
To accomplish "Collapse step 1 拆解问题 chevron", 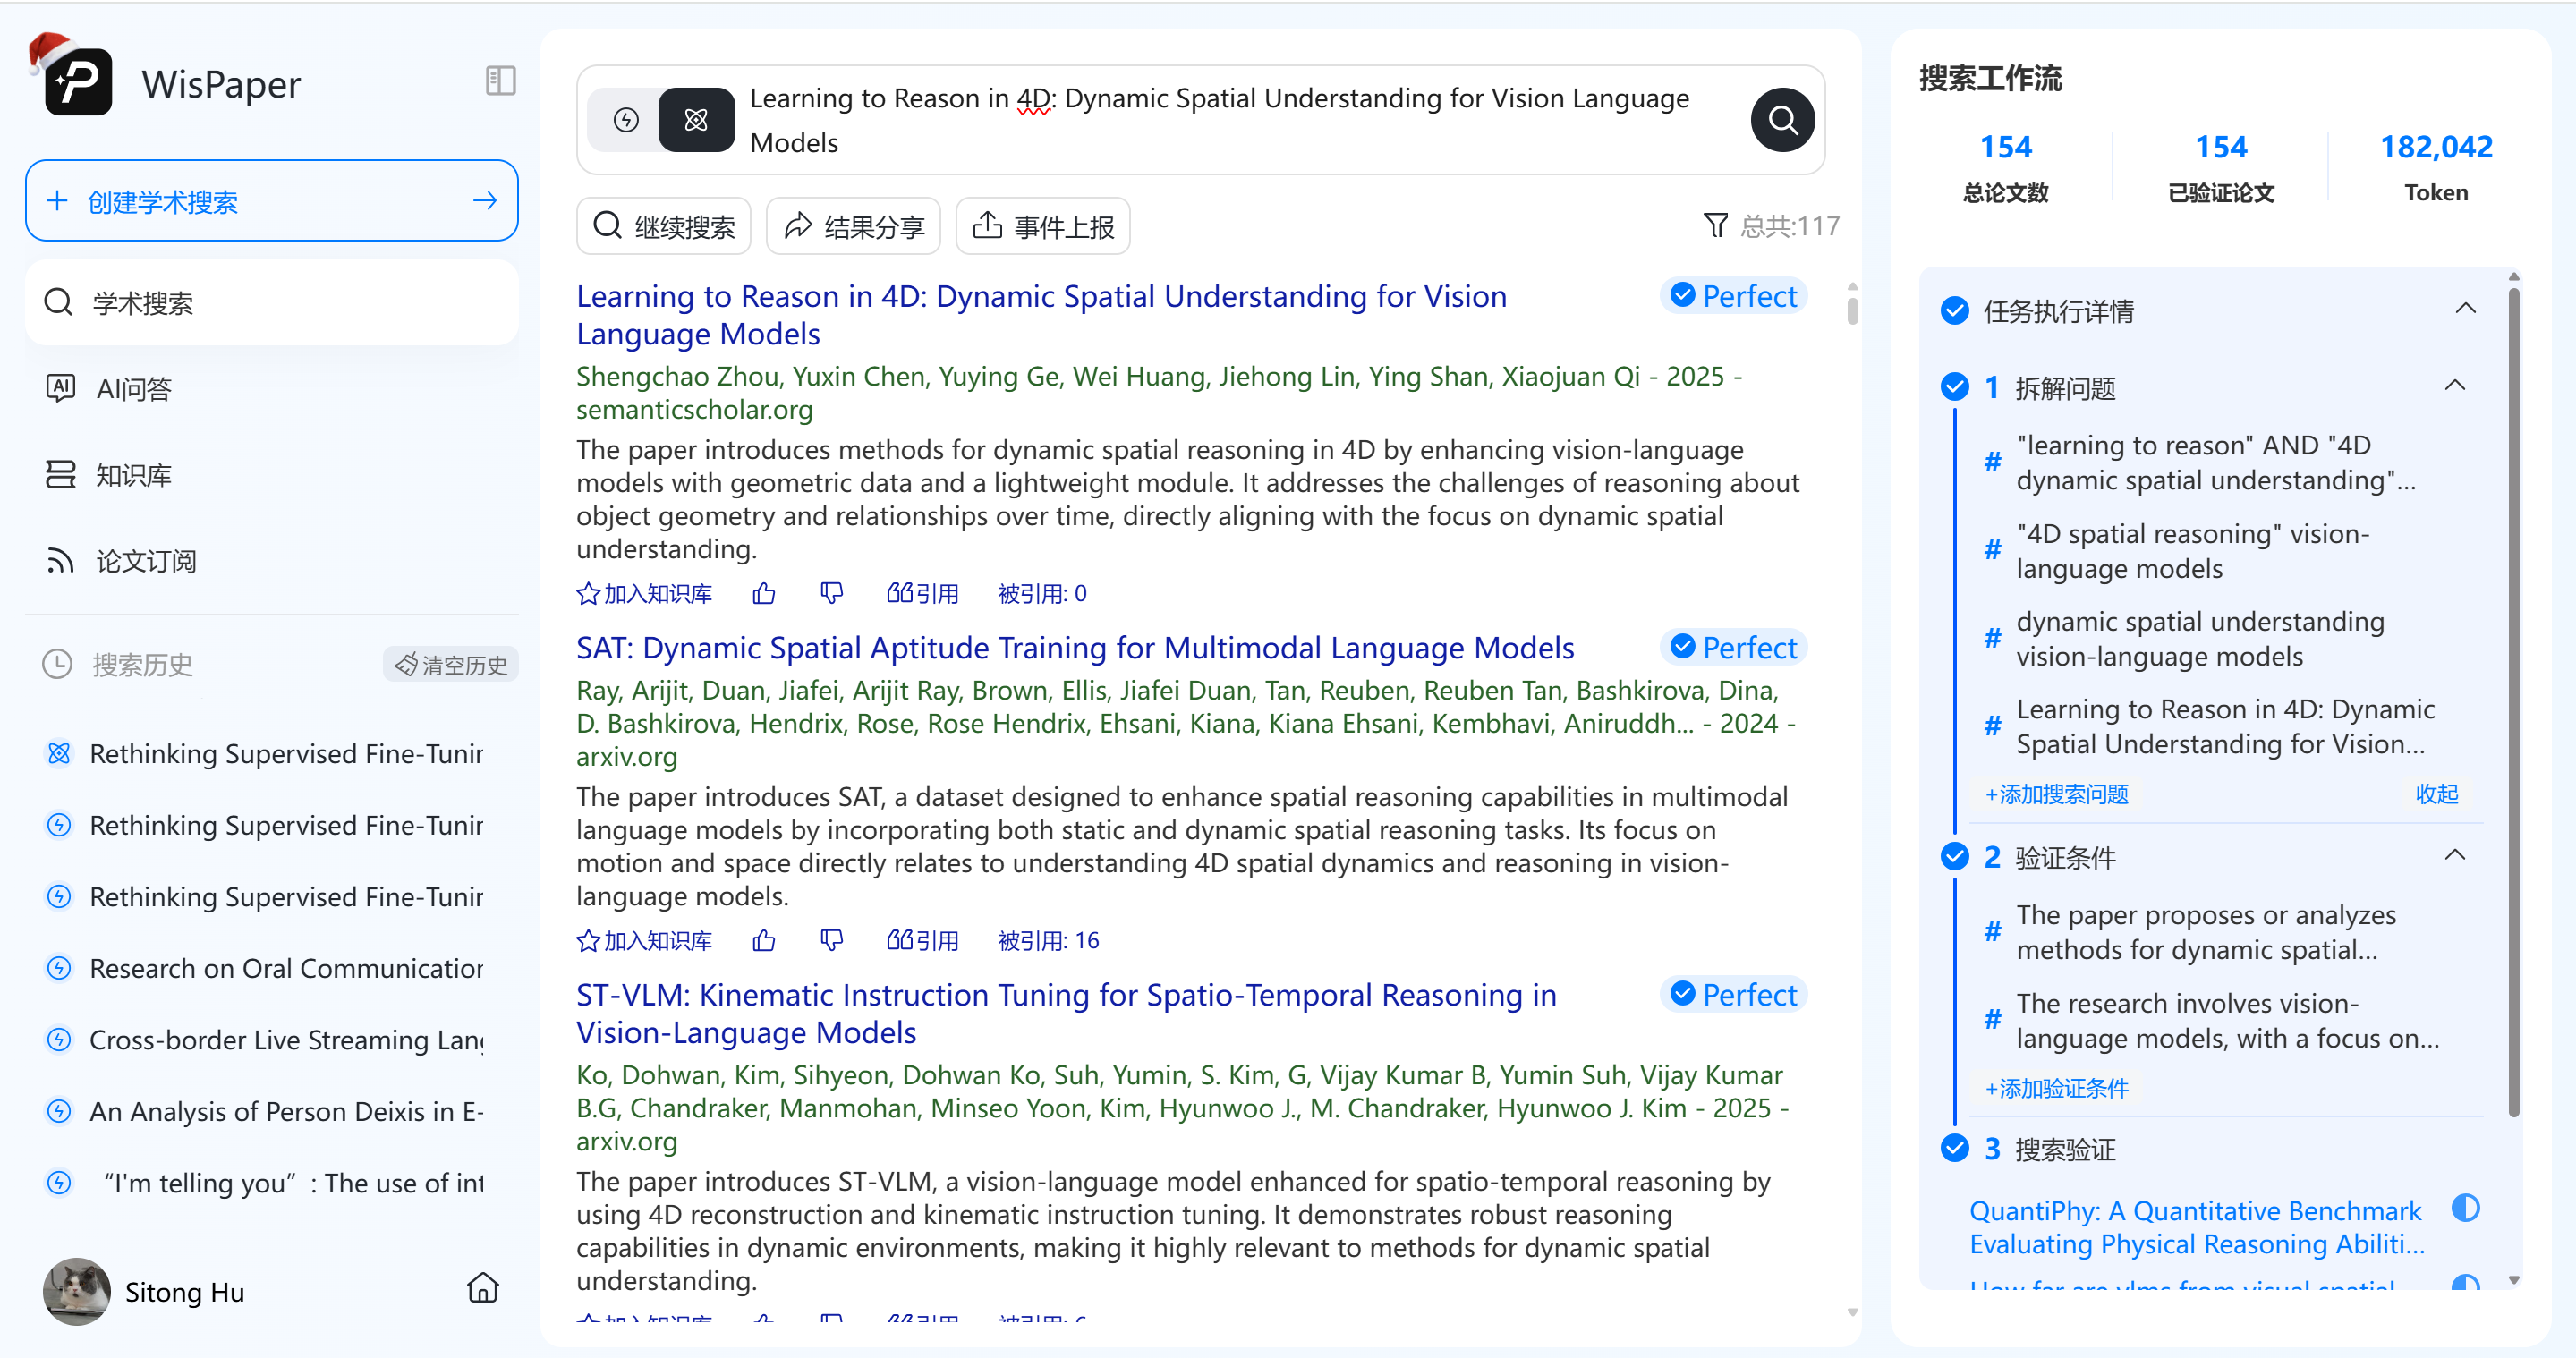I will (x=2454, y=386).
